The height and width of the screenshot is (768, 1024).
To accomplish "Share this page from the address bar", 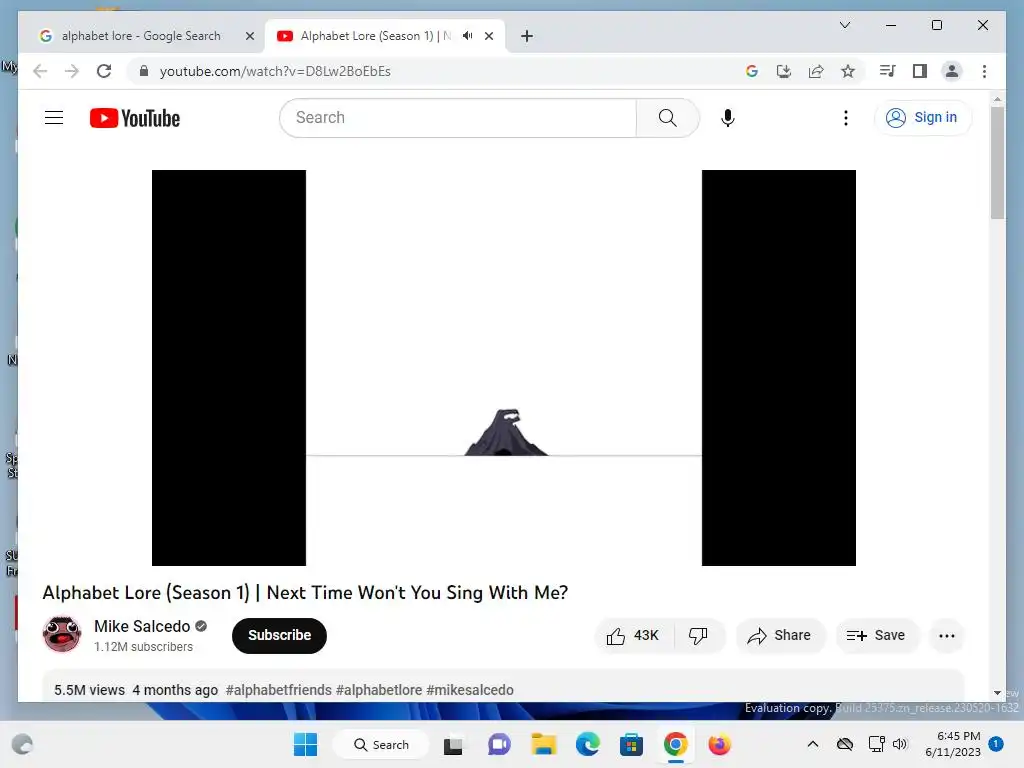I will [816, 71].
